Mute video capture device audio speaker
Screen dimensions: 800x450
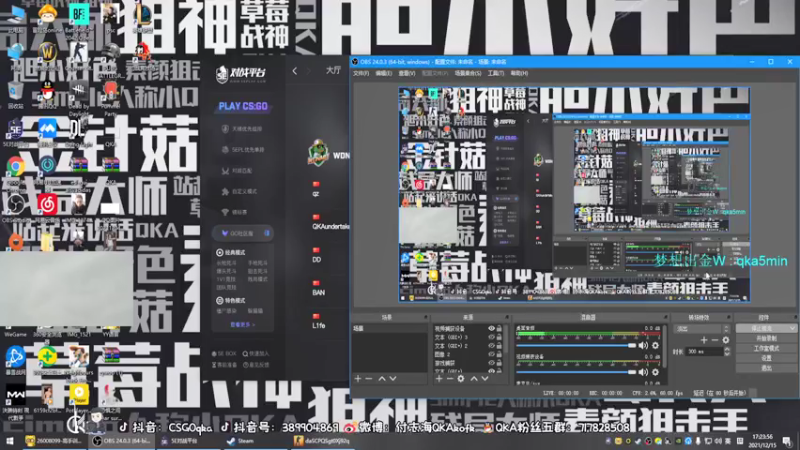tap(643, 372)
